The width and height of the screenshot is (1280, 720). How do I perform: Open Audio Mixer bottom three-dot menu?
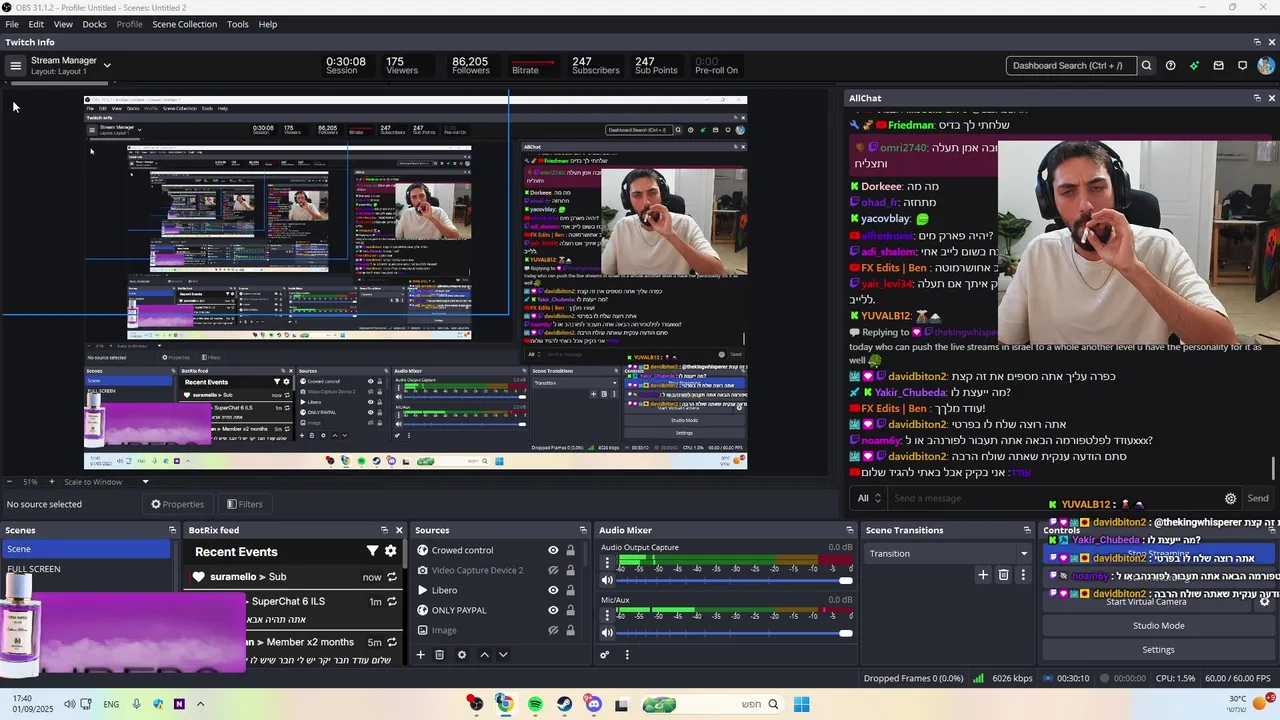pos(627,655)
